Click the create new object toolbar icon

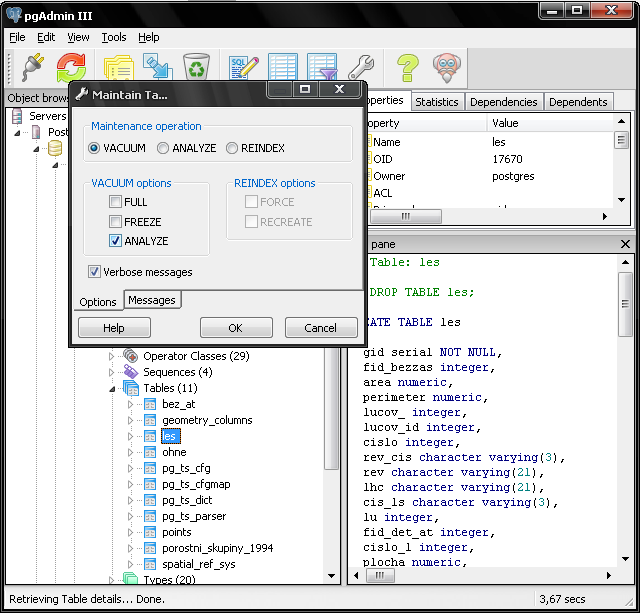158,67
